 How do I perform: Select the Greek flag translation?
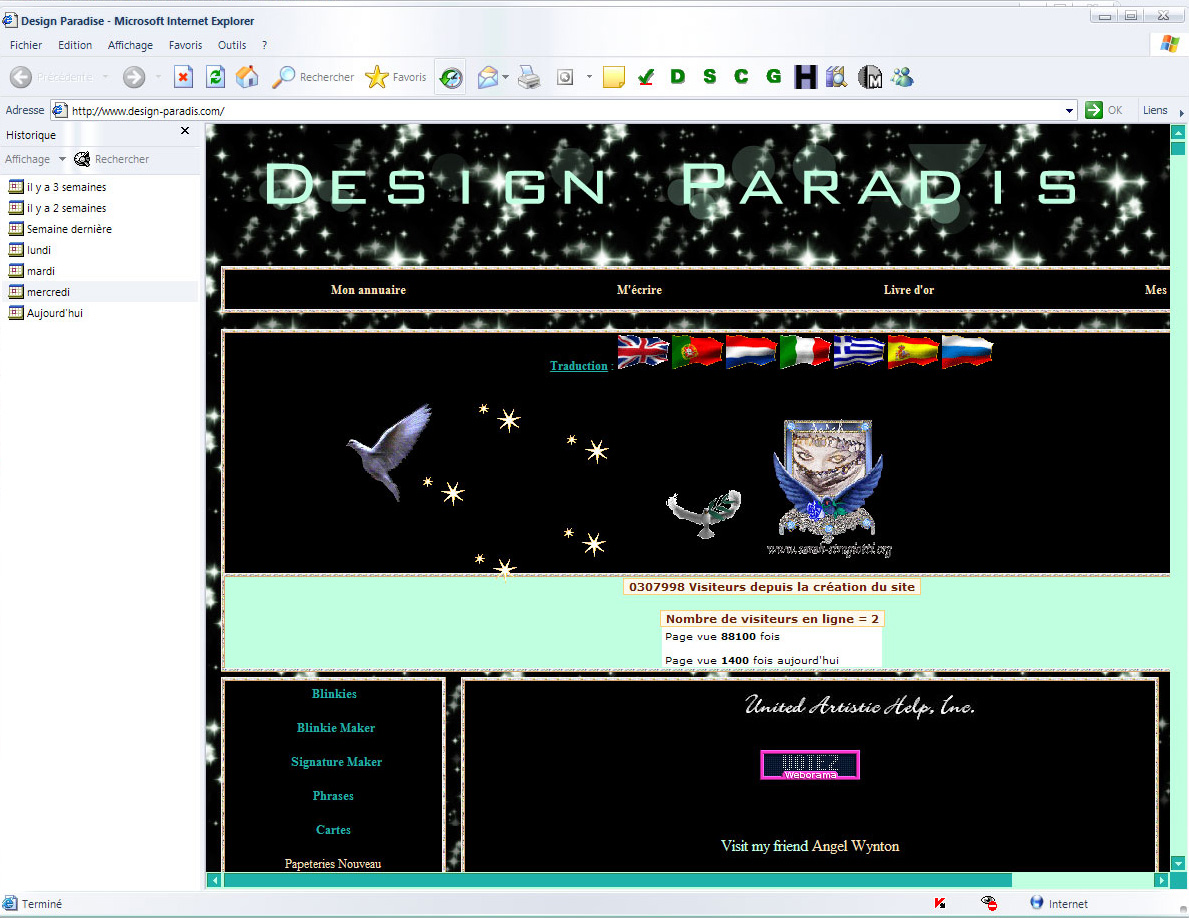tap(858, 352)
